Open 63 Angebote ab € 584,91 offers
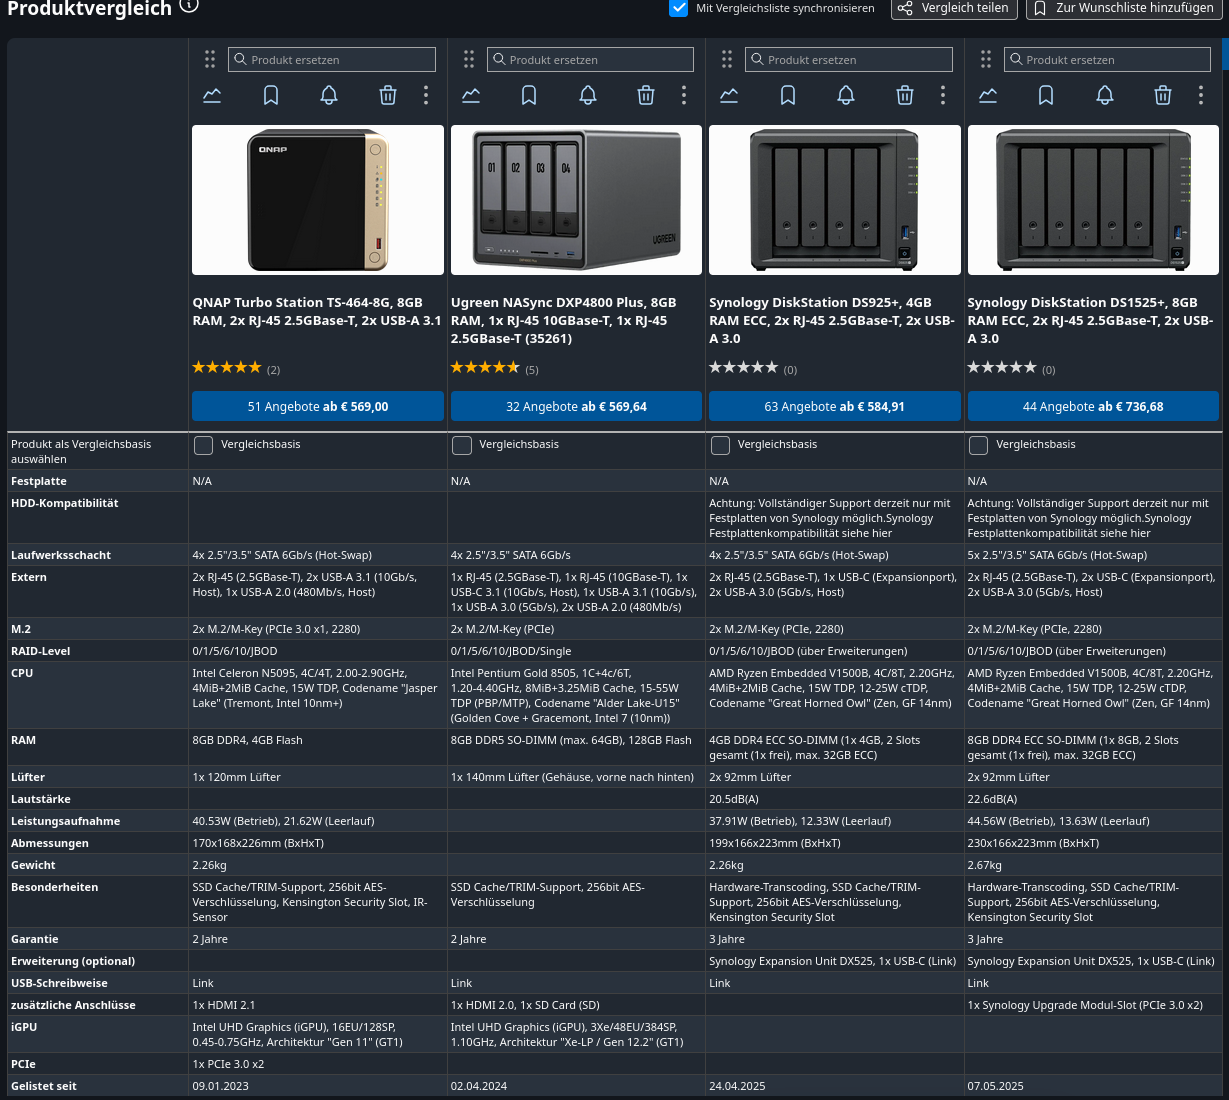 tap(835, 406)
